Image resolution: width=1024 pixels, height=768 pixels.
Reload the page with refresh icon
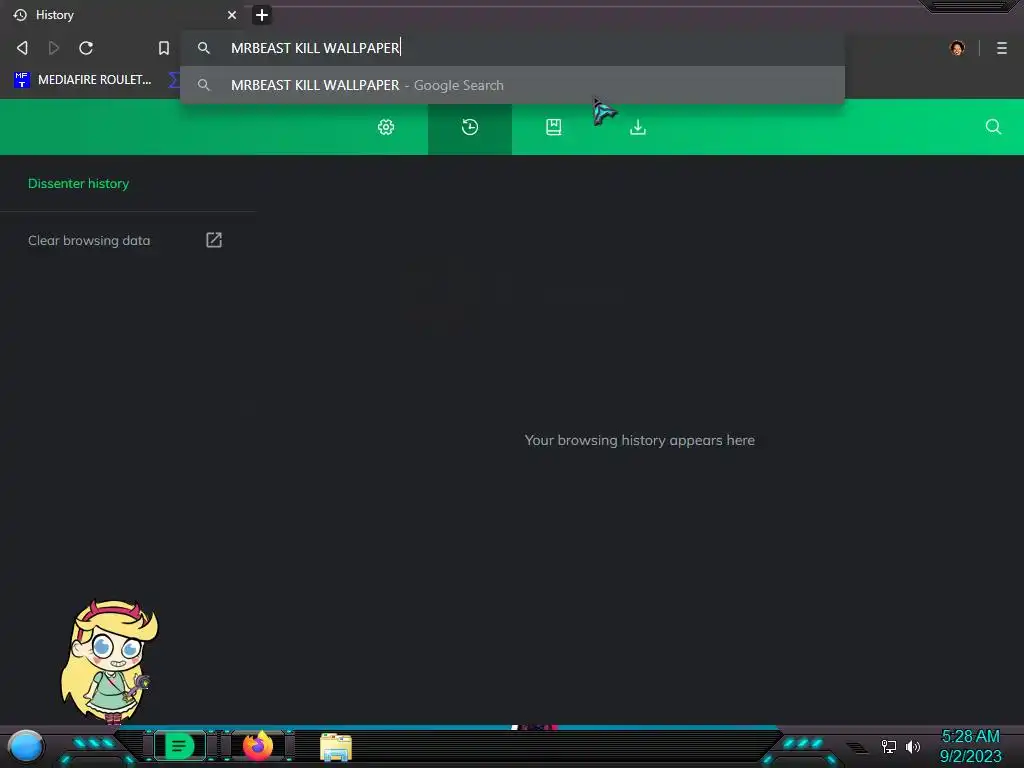click(x=86, y=48)
